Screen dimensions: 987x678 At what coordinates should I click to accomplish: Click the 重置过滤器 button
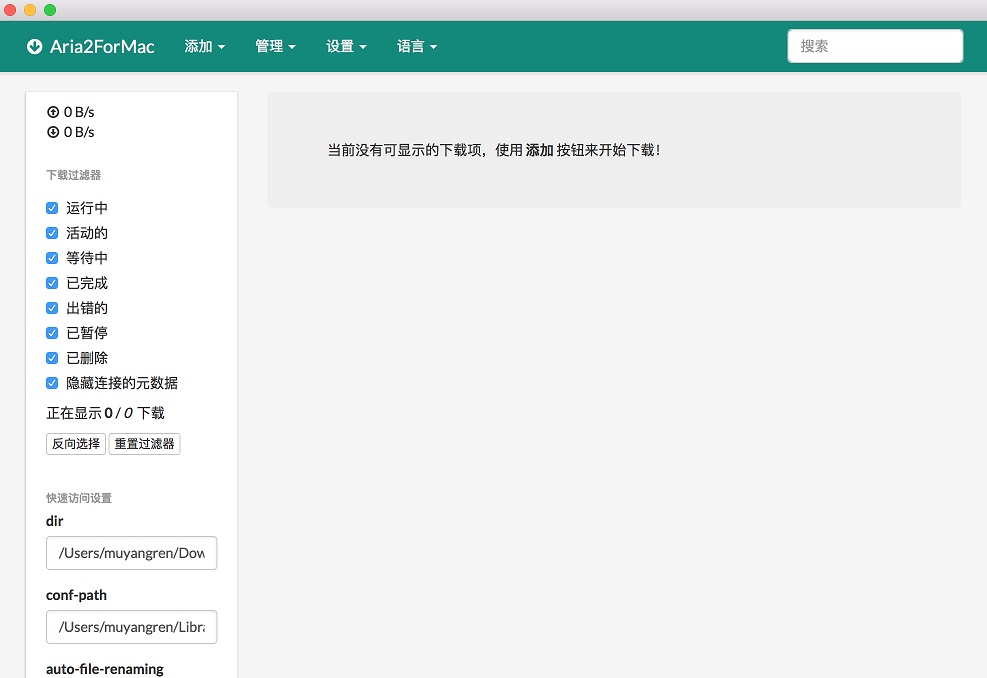tap(144, 444)
